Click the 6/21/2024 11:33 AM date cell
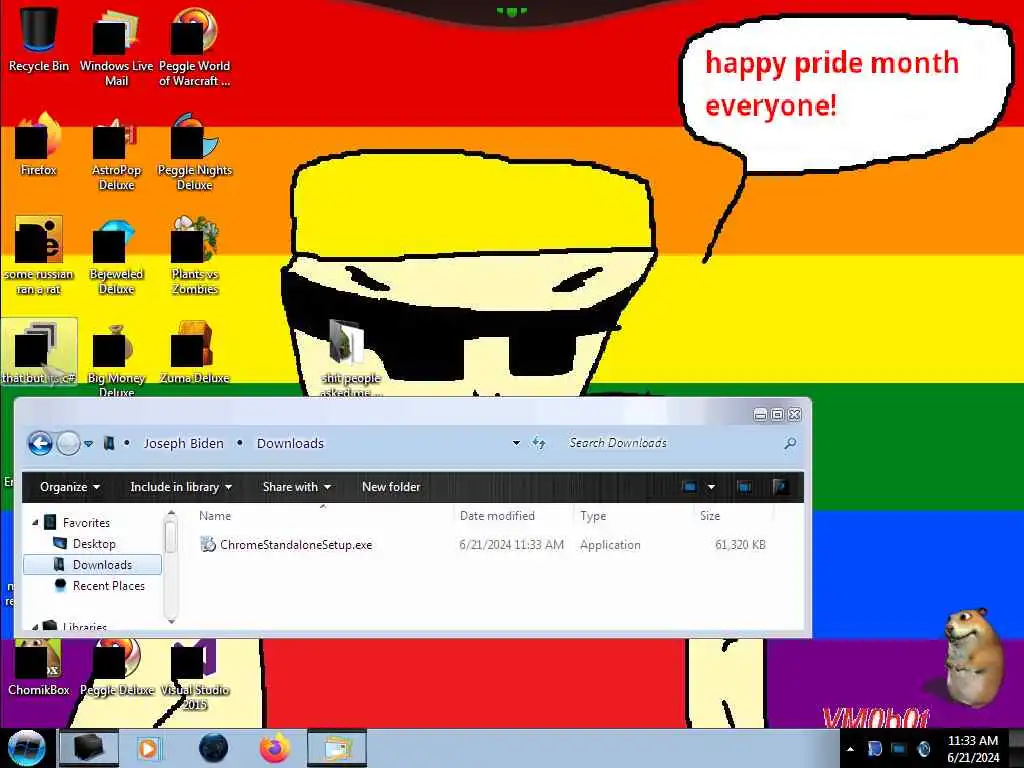Viewport: 1024px width, 768px height. point(511,545)
